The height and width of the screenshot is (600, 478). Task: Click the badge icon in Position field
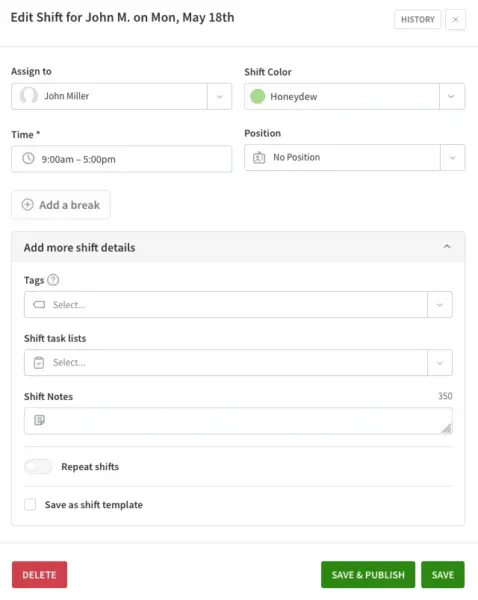pos(259,157)
